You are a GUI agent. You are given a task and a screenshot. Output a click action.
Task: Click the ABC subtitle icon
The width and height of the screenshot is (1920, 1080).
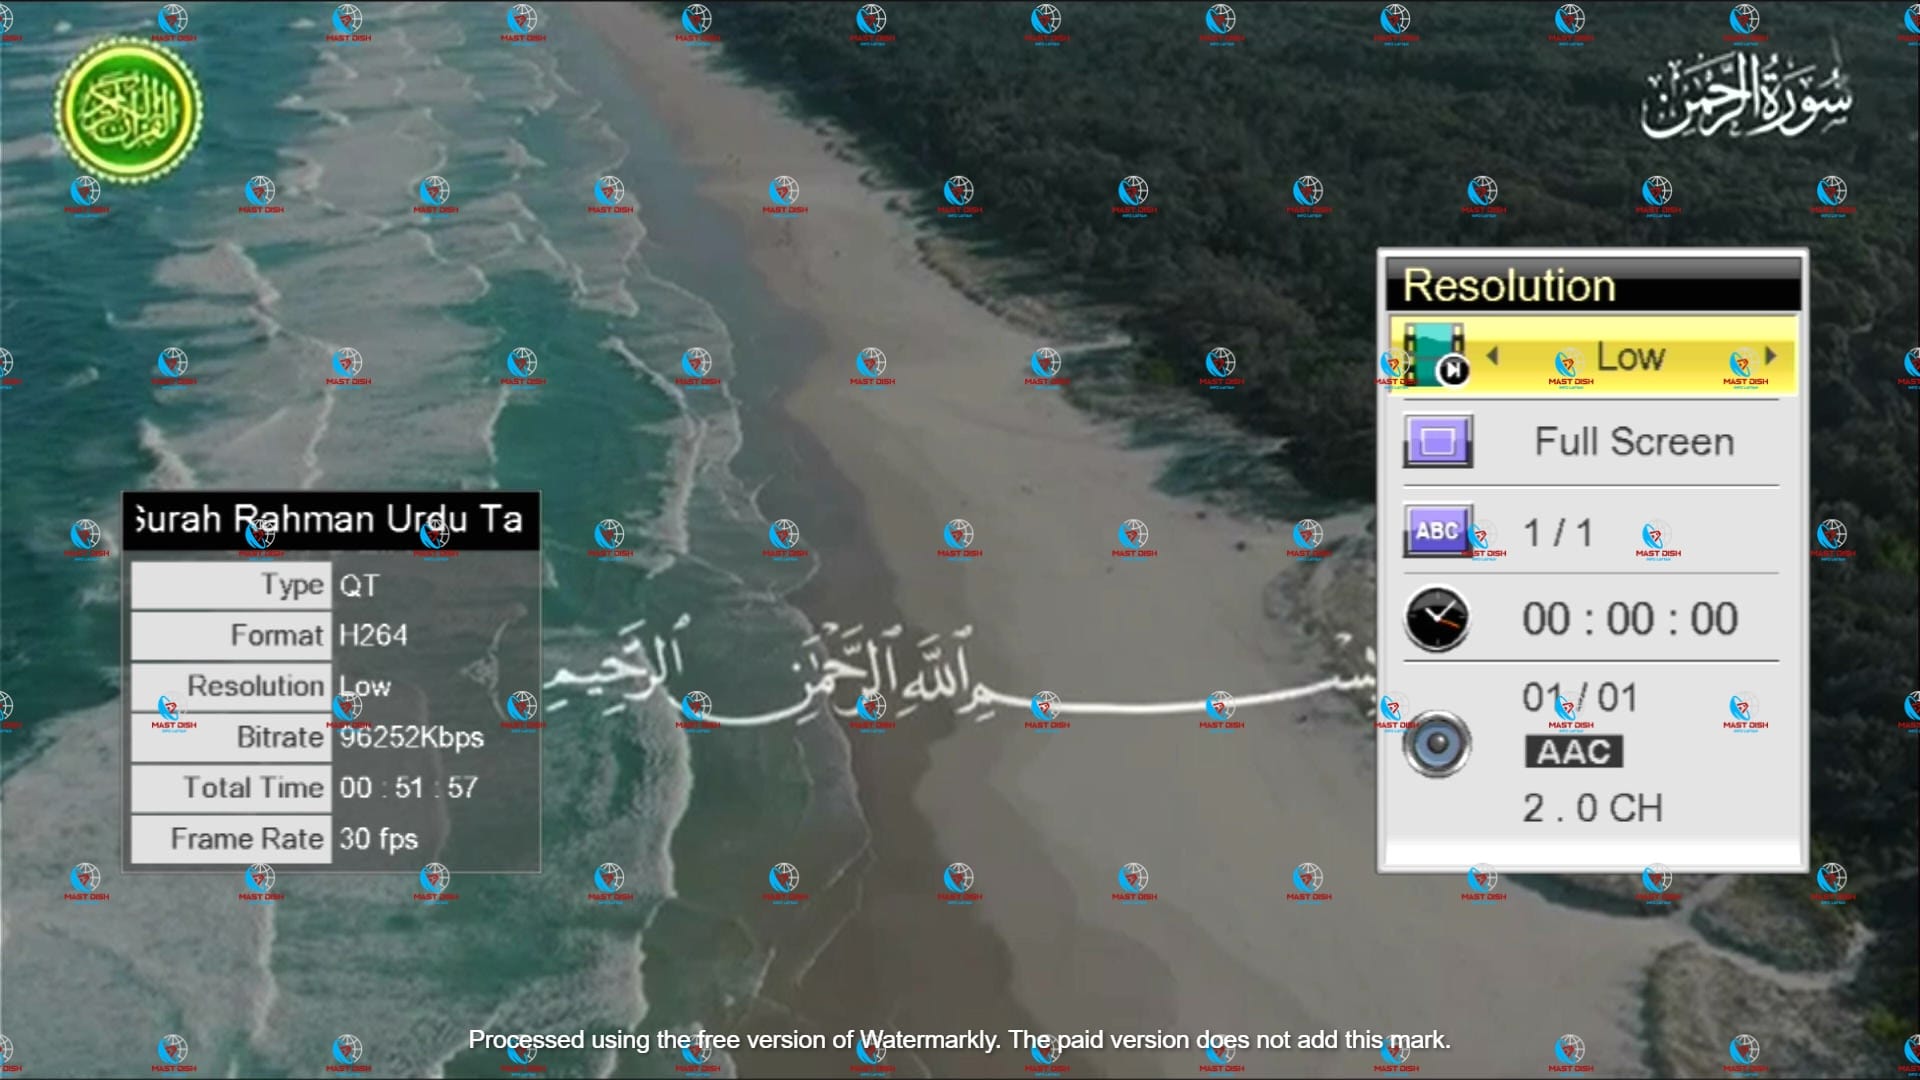pyautogui.click(x=1437, y=530)
